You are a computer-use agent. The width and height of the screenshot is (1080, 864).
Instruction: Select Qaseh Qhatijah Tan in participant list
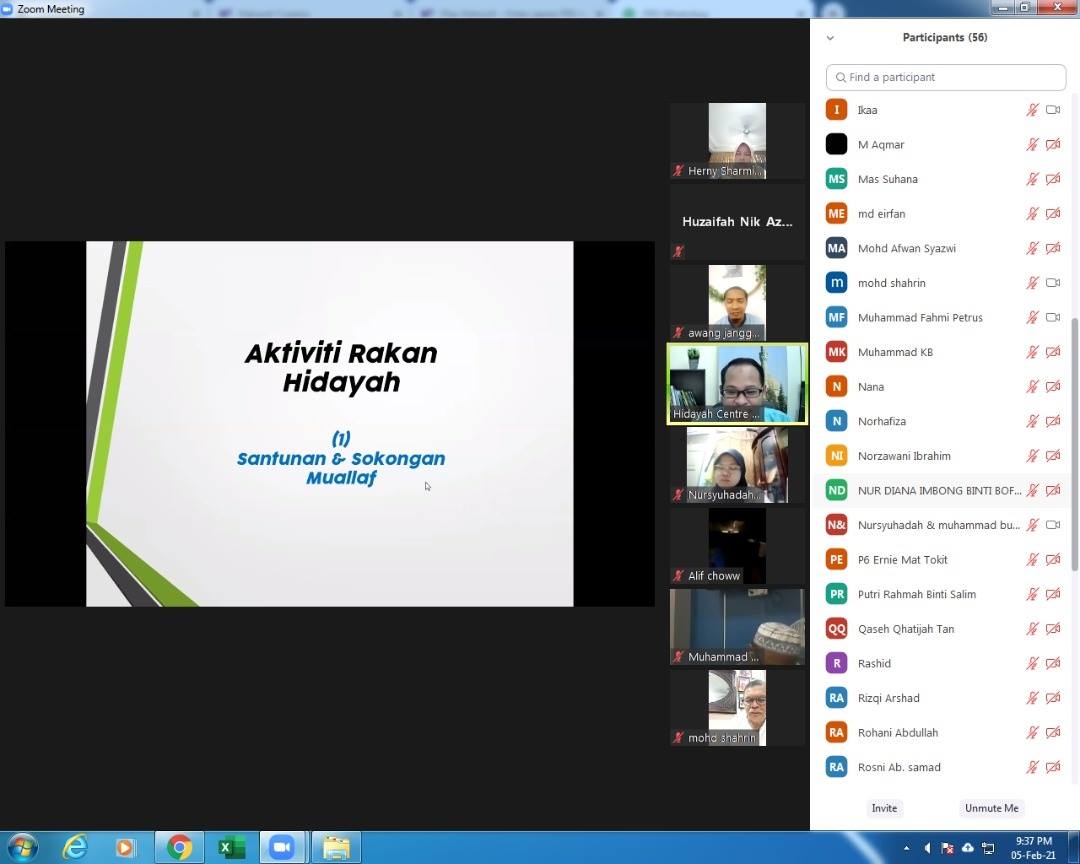click(x=905, y=629)
